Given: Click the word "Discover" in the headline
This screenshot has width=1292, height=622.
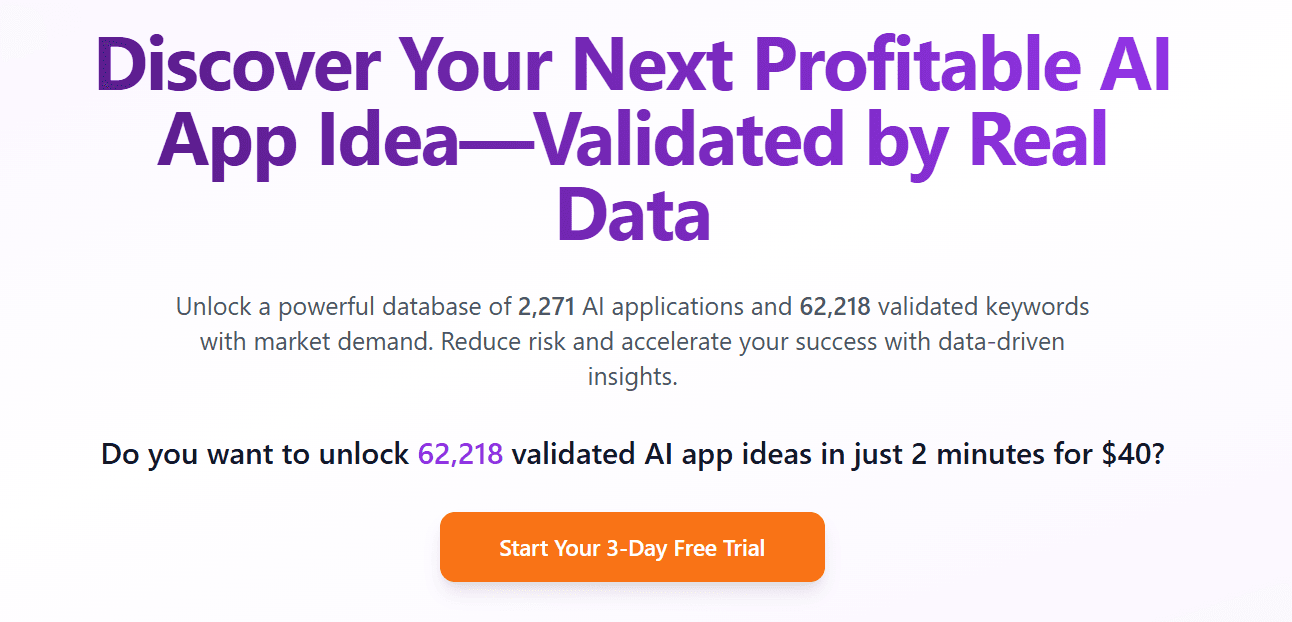Looking at the screenshot, I should [x=240, y=68].
